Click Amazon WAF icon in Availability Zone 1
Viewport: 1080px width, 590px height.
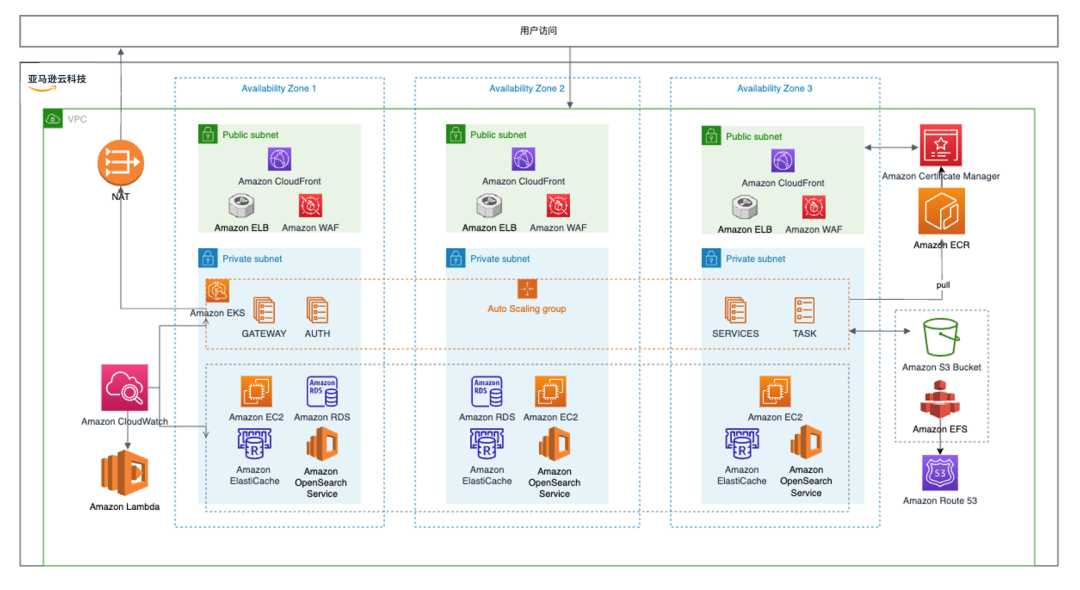311,205
